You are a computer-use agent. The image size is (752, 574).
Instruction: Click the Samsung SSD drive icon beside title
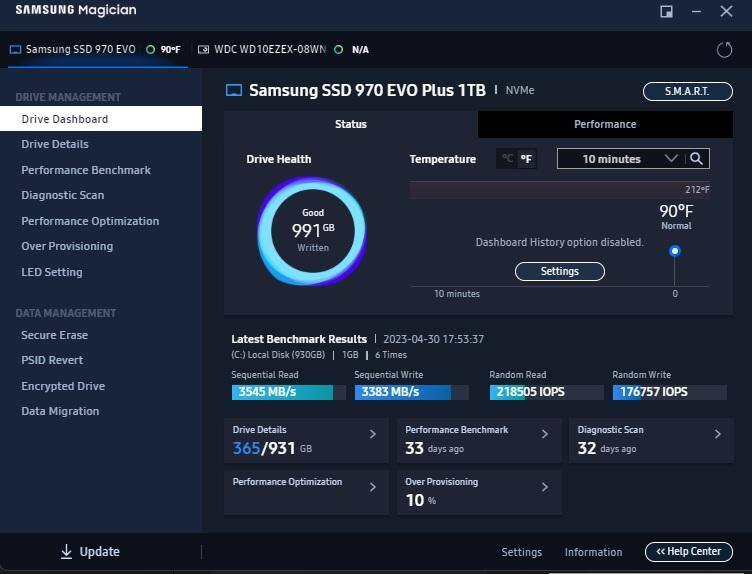point(234,91)
